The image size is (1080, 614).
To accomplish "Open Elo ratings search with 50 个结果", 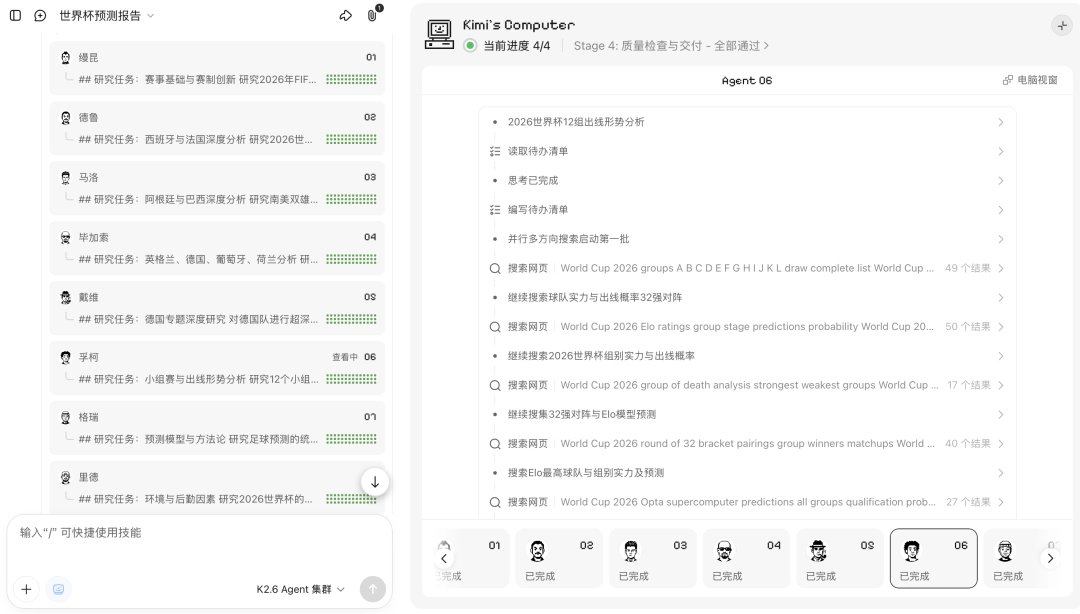I will click(747, 327).
